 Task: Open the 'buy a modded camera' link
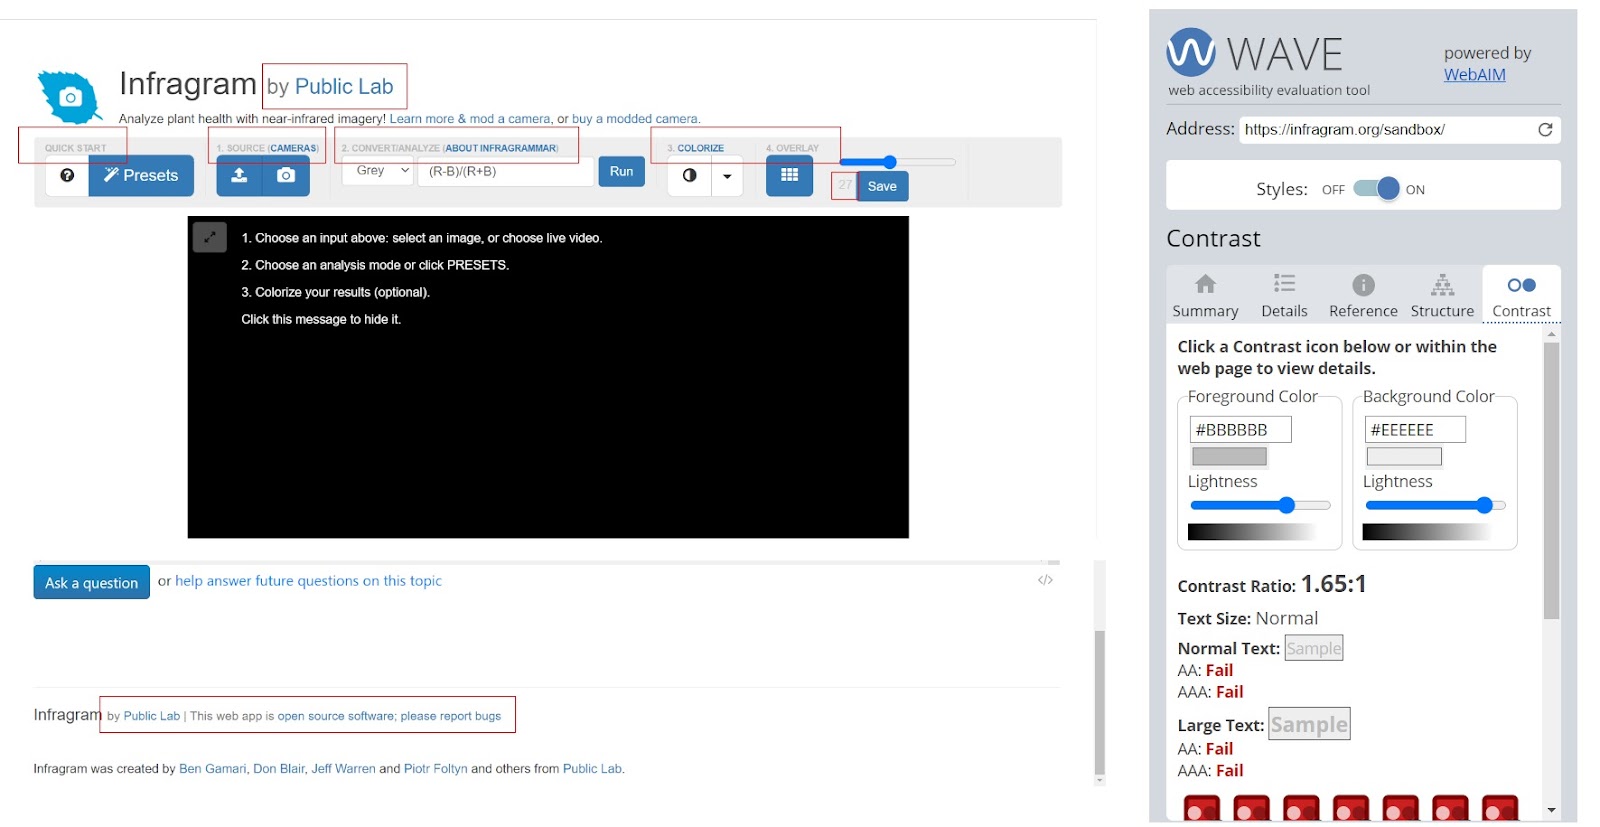point(635,119)
